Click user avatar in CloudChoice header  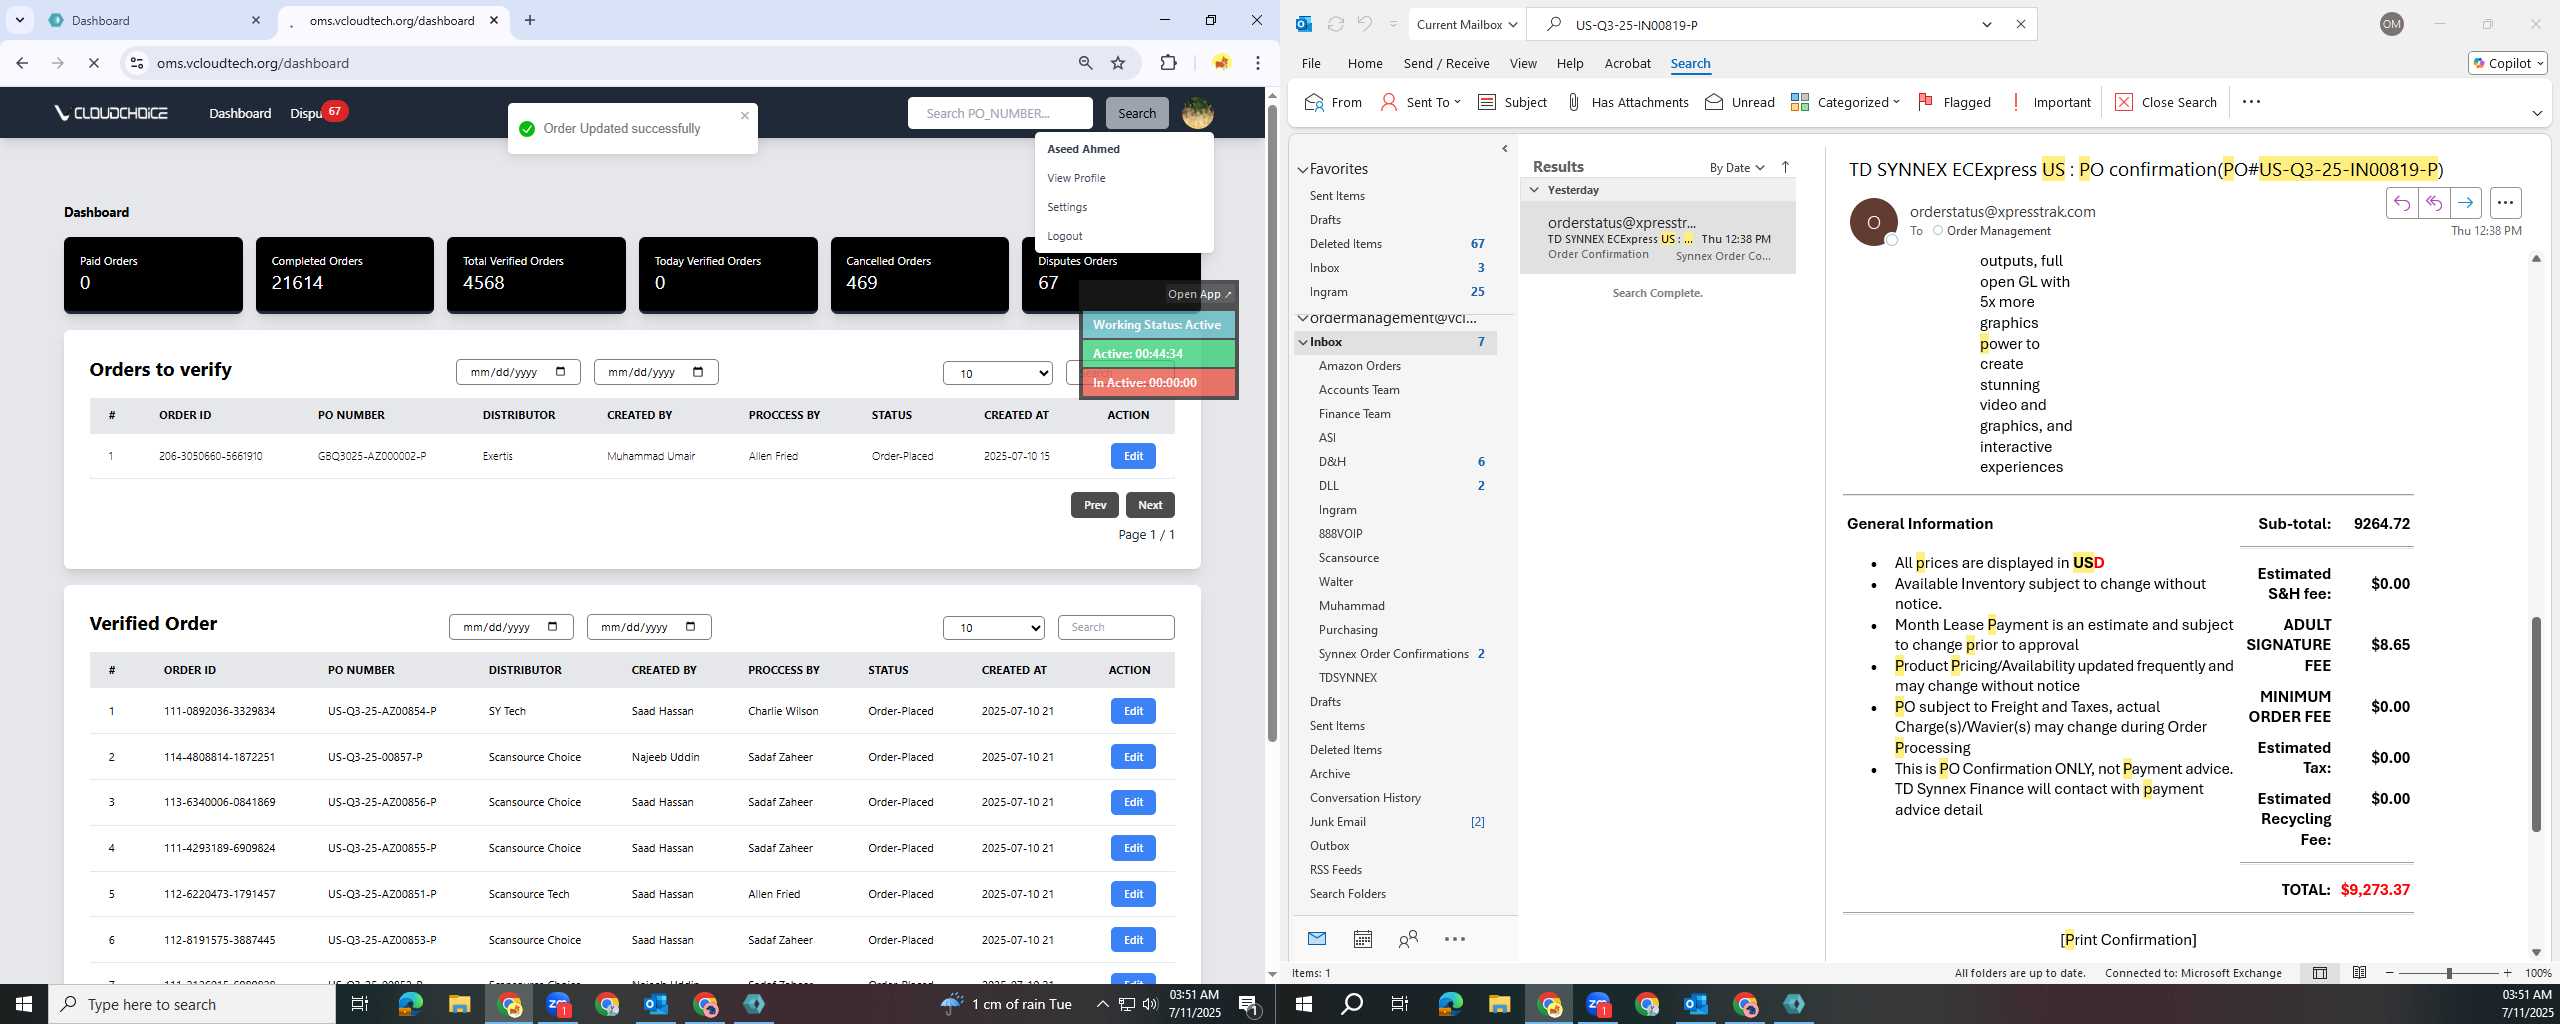point(1197,113)
